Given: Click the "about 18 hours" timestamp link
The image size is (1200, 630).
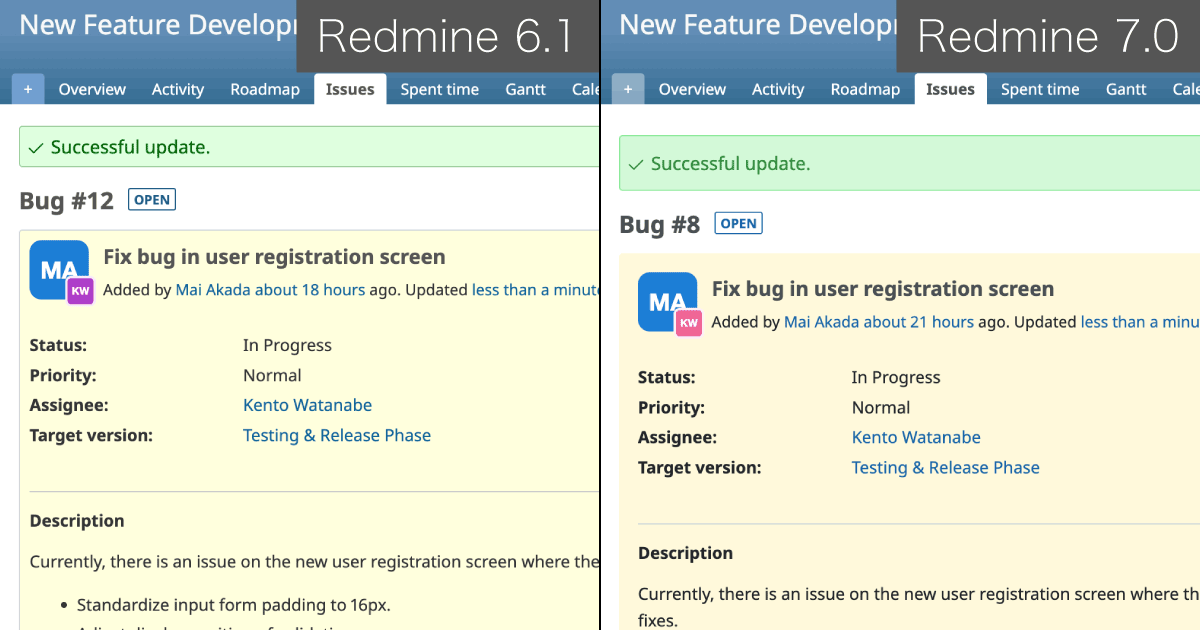Looking at the screenshot, I should 310,290.
